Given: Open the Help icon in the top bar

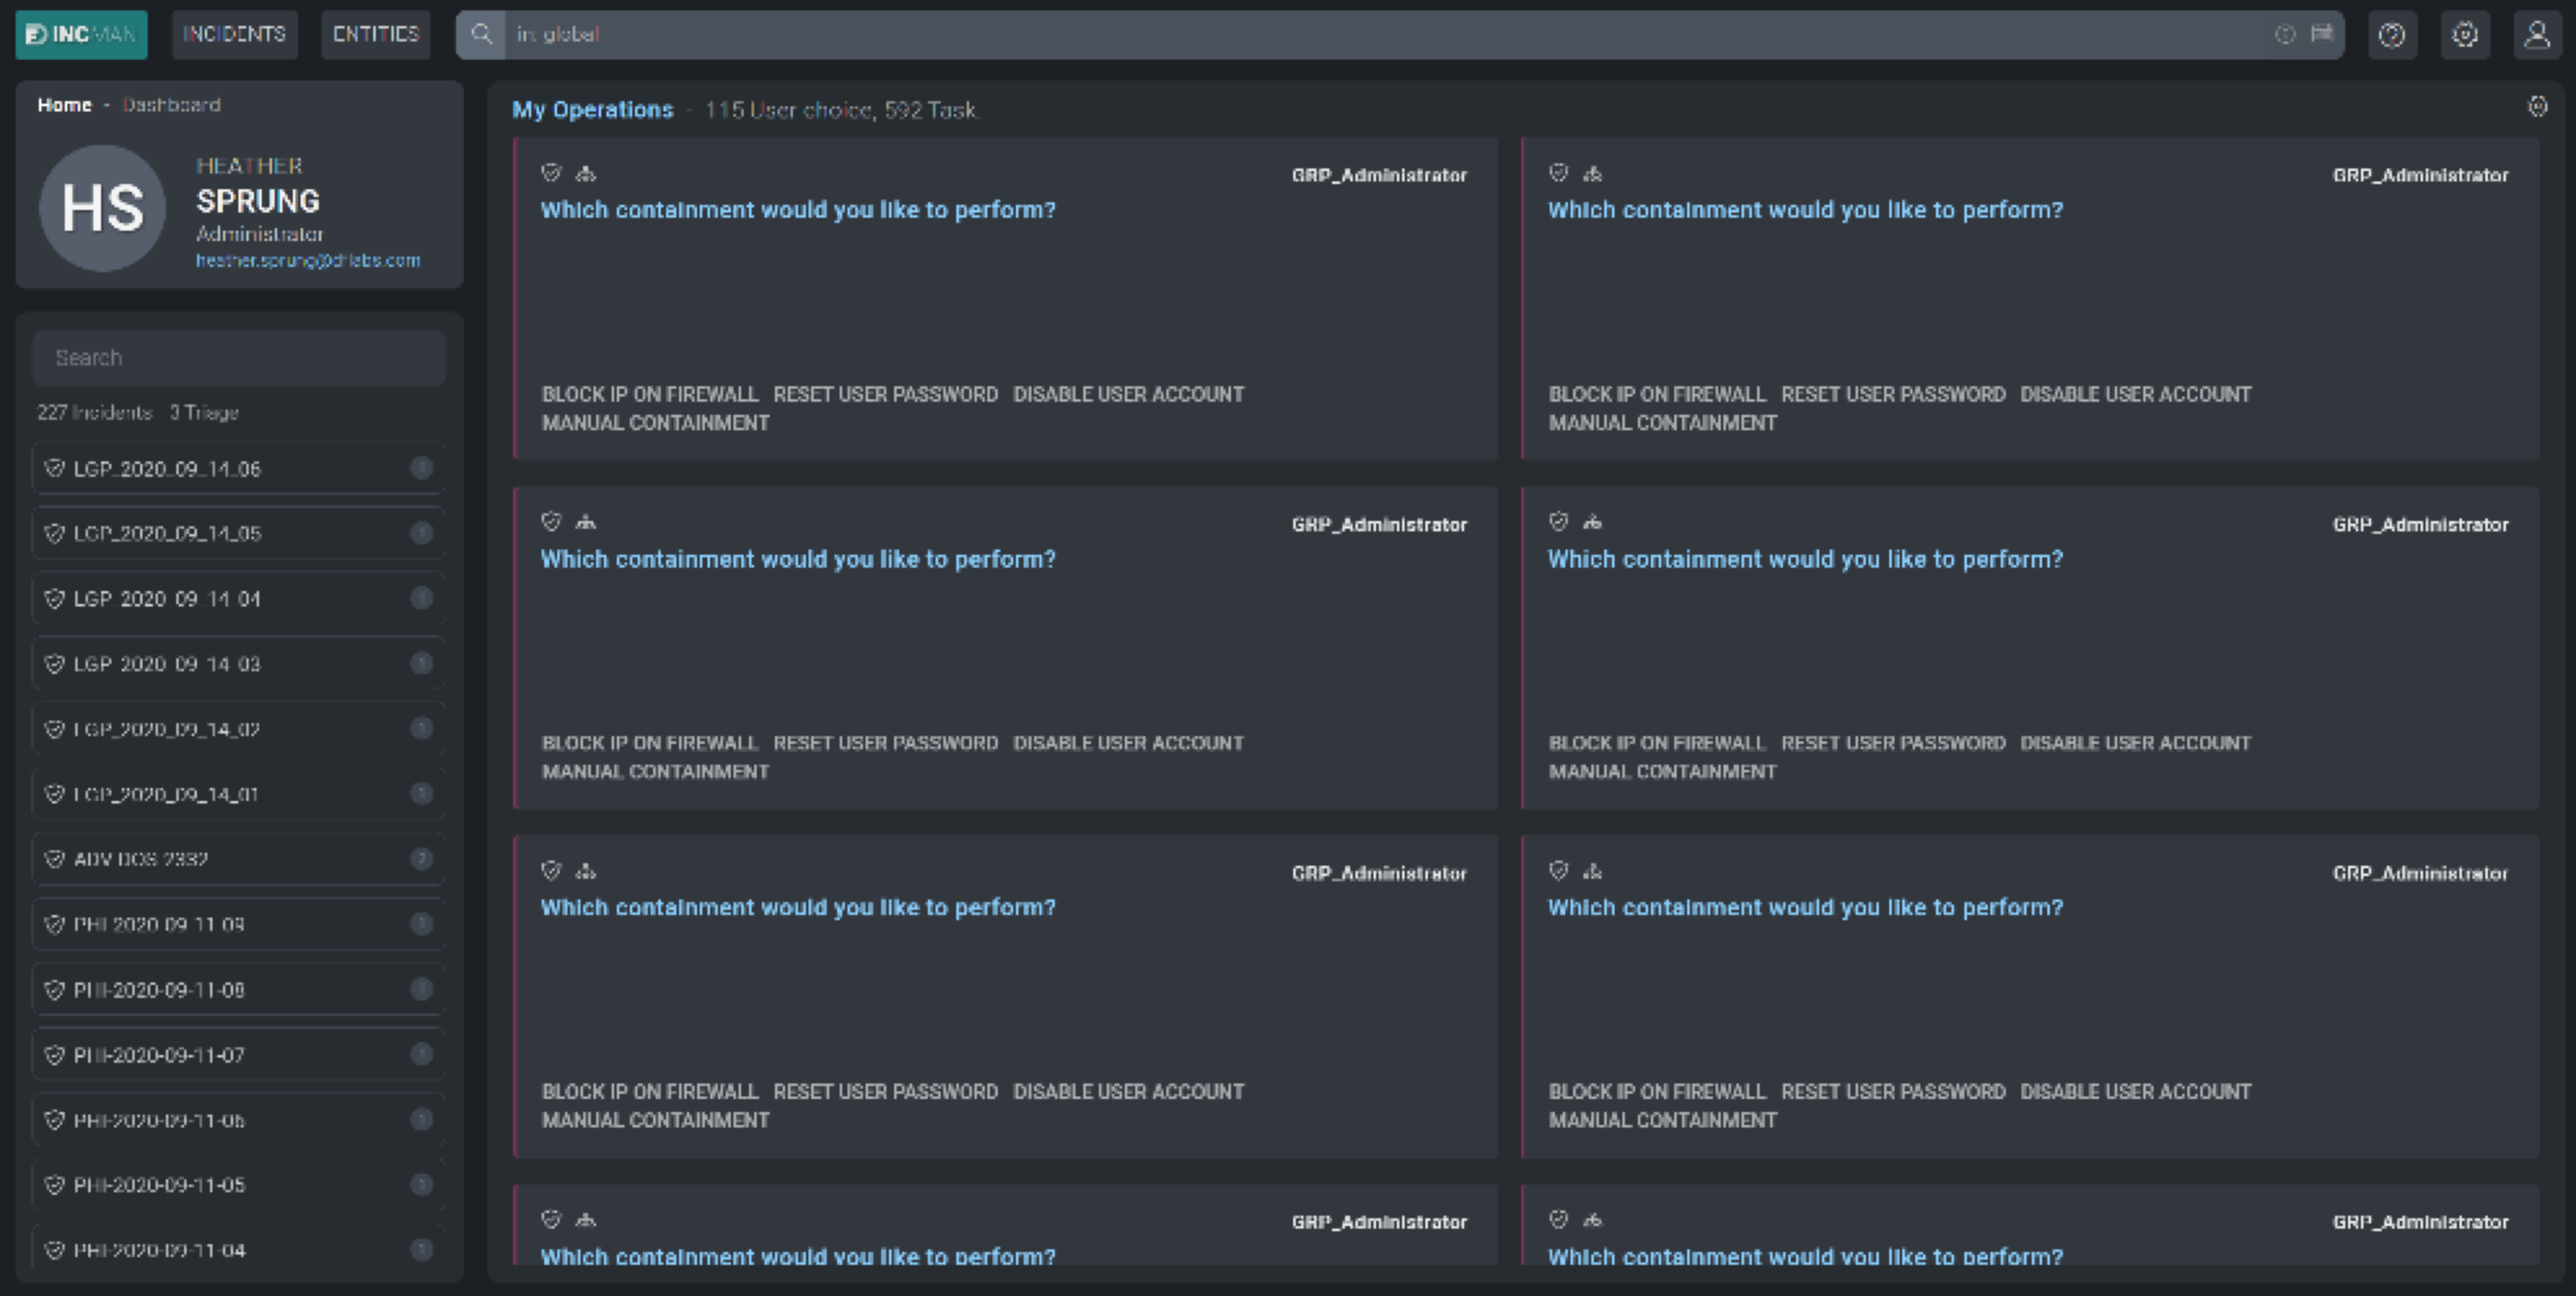Looking at the screenshot, I should point(2391,34).
